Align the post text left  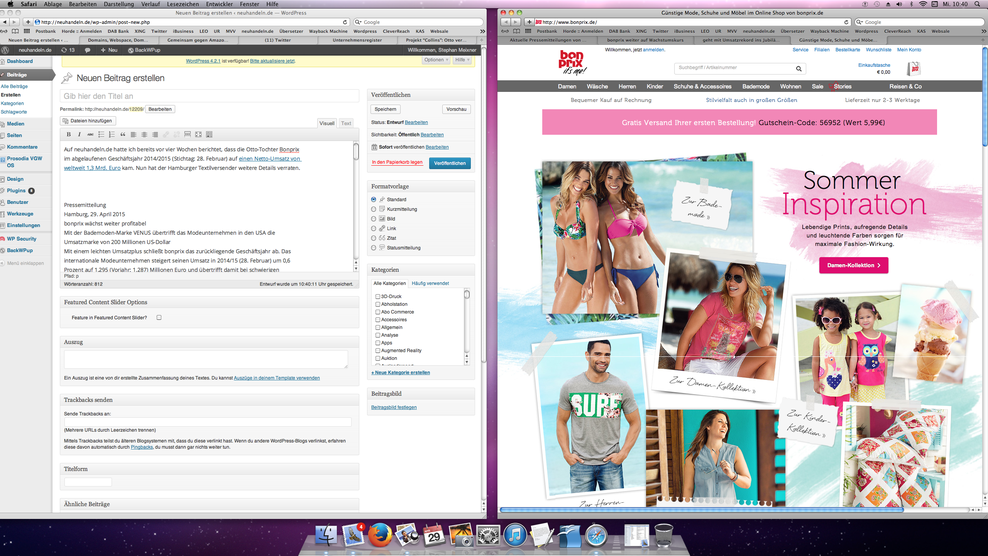(133, 134)
